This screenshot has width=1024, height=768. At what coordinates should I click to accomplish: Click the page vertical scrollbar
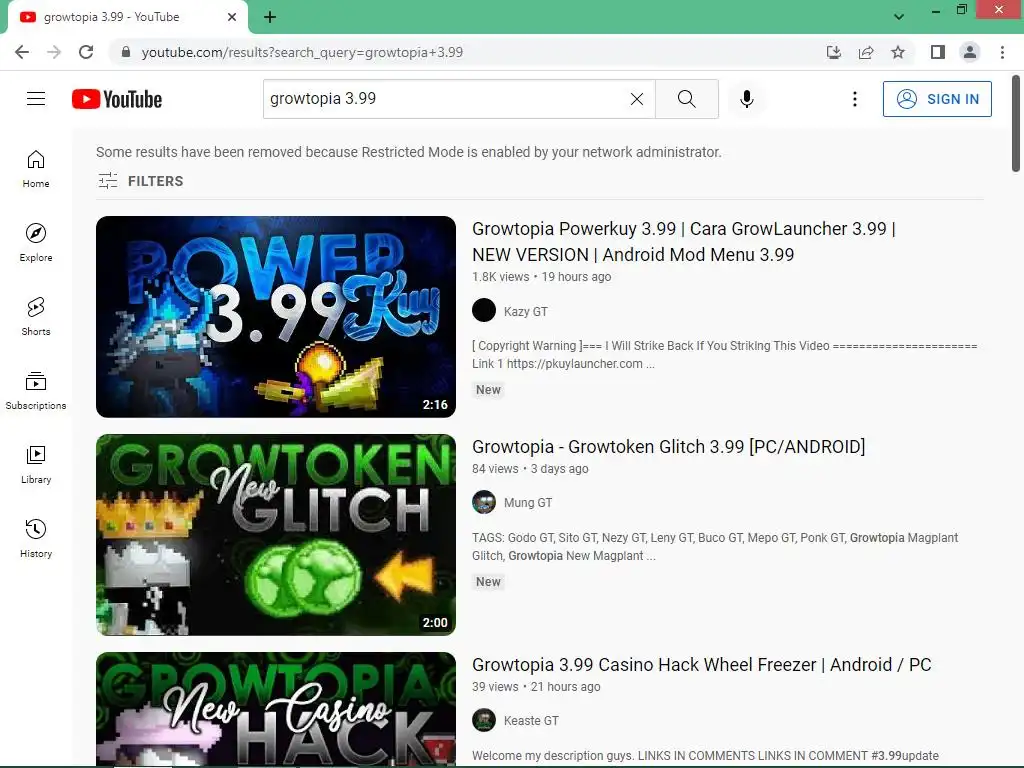[1016, 124]
